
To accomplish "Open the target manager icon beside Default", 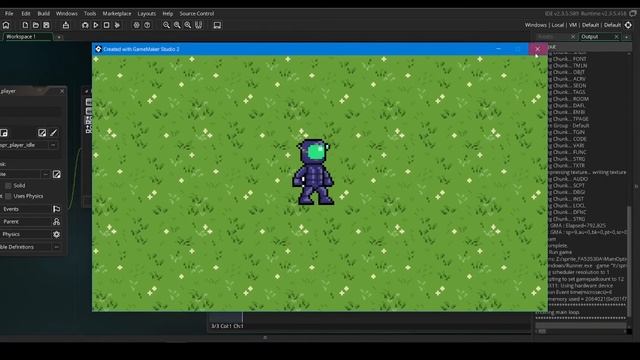I will [628, 25].
